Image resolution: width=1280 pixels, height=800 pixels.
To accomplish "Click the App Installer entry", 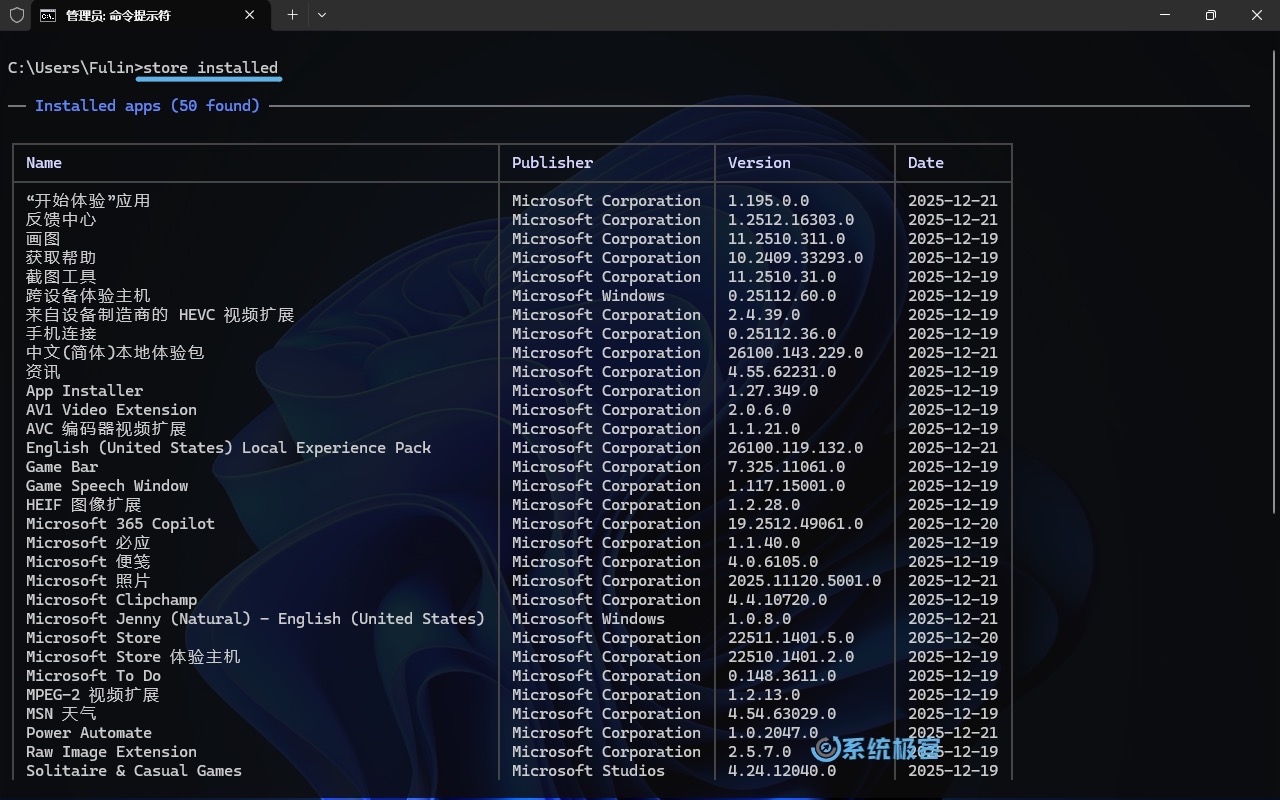I will tap(84, 391).
